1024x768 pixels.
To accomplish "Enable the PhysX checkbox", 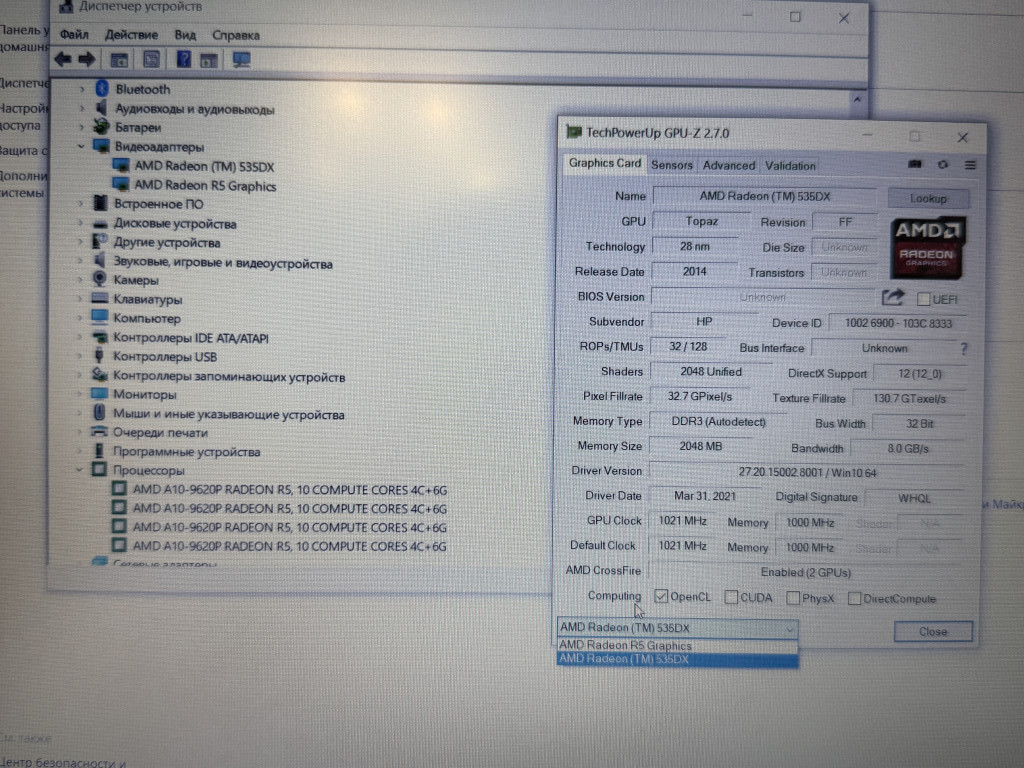I will coord(793,598).
